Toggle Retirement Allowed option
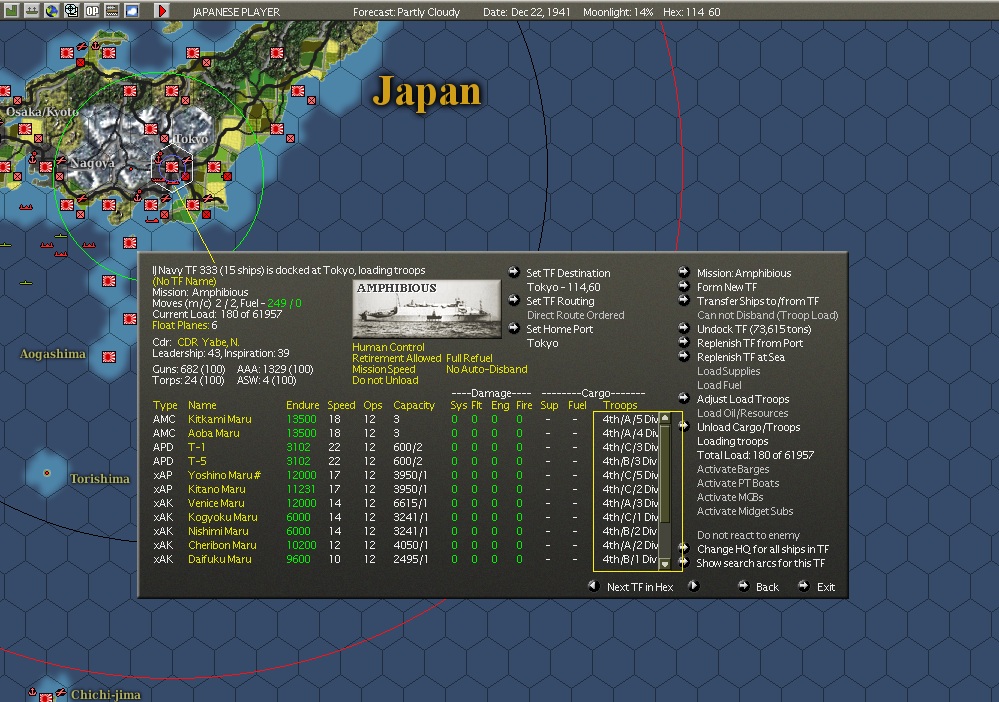 [x=396, y=358]
